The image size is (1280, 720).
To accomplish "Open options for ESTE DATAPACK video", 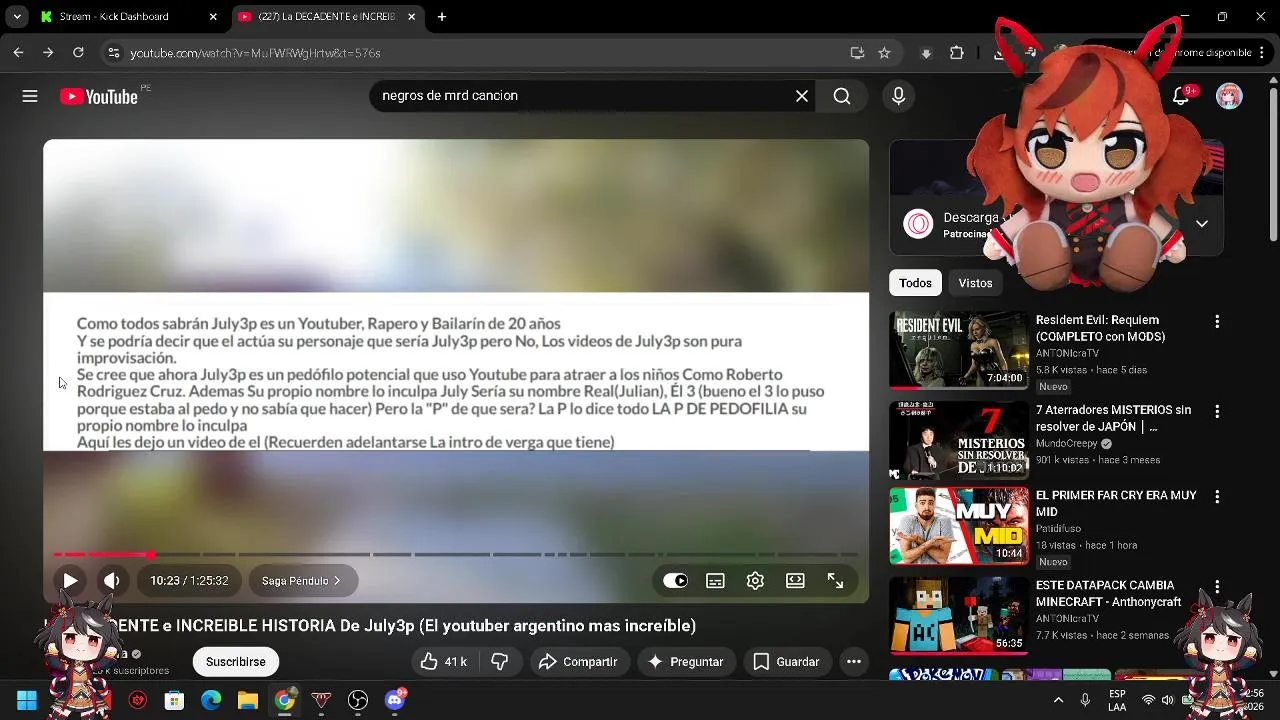I will point(1217,586).
